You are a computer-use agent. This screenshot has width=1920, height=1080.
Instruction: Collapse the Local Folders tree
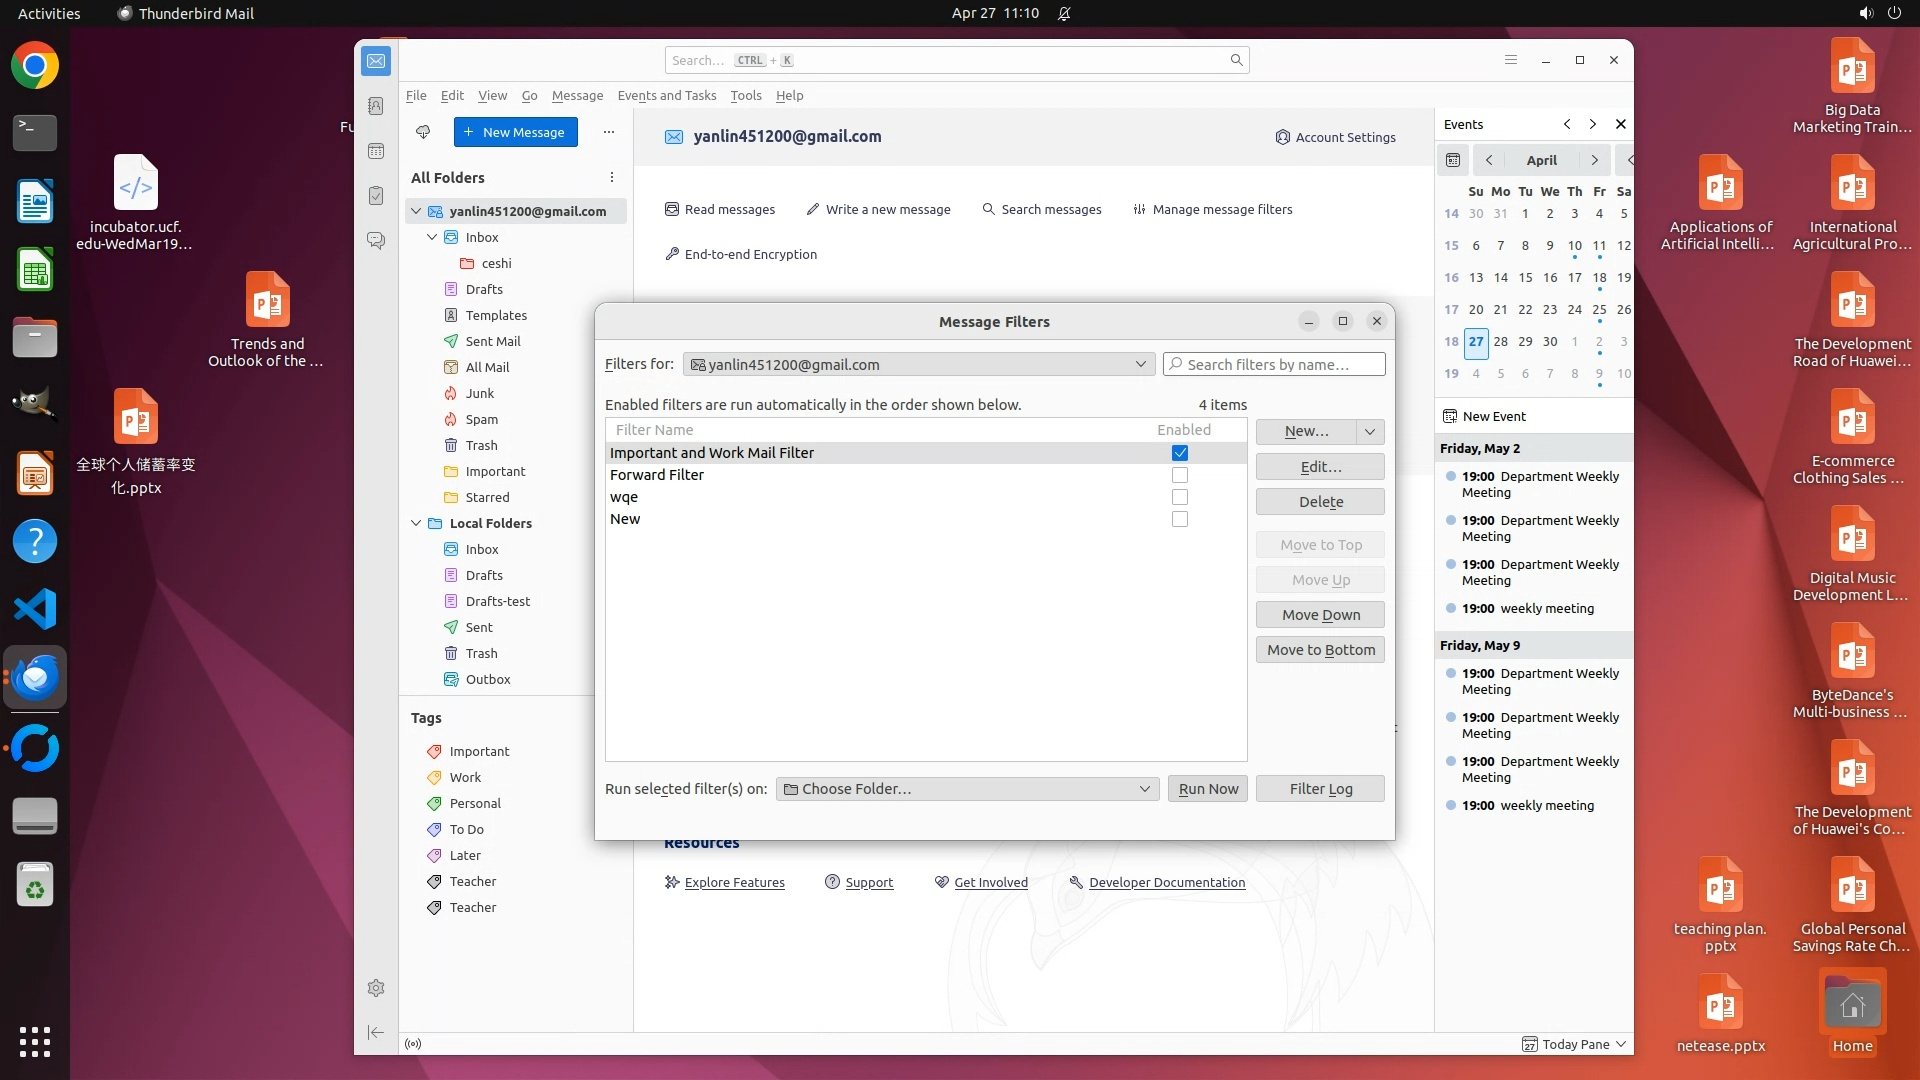click(x=416, y=523)
